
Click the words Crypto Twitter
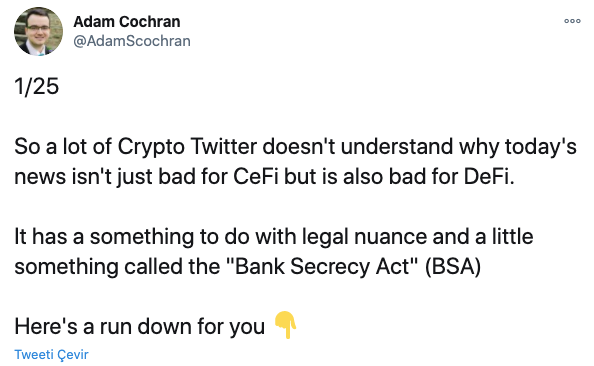[187, 147]
